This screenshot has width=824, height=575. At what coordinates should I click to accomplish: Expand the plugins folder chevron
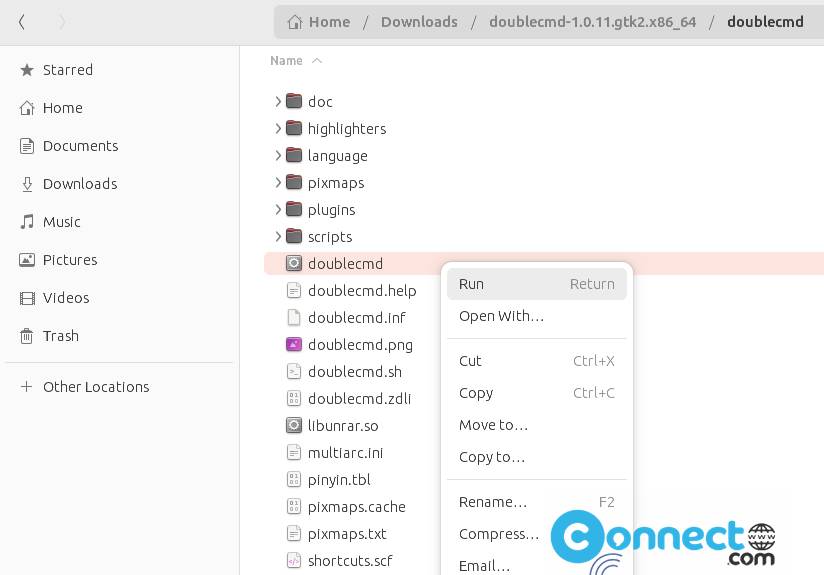pos(277,209)
